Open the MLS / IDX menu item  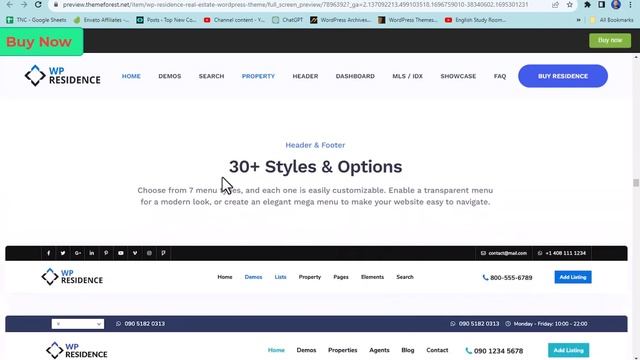[407, 76]
